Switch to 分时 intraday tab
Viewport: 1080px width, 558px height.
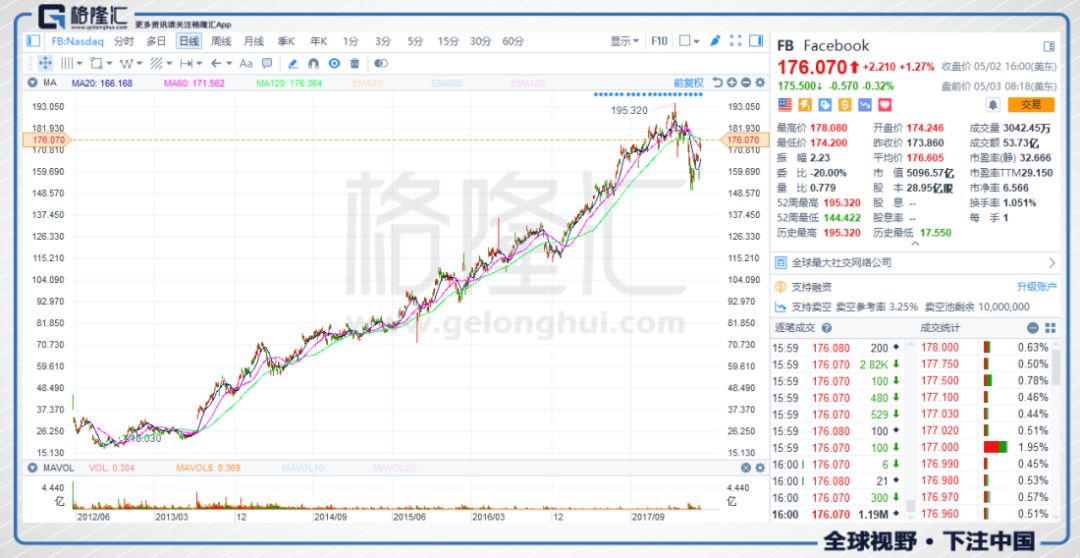point(124,41)
